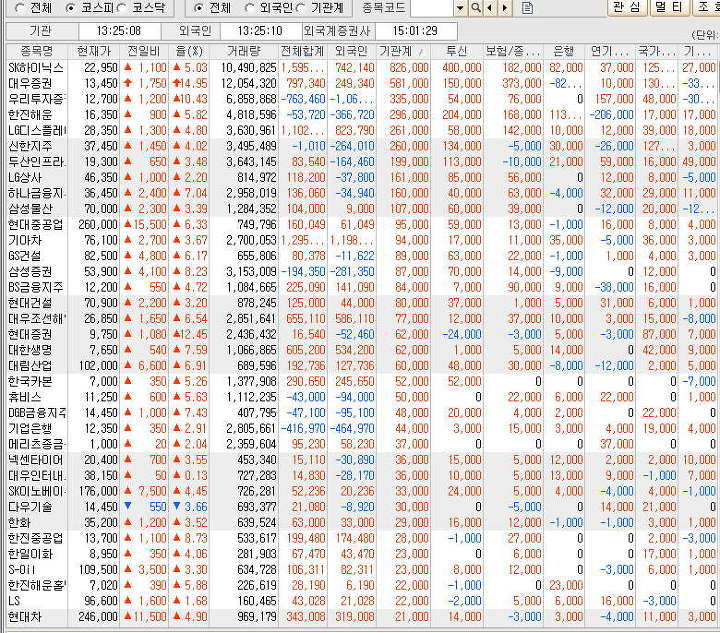
Task: Open the 종목코드 dropdown arrow
Action: 460,8
